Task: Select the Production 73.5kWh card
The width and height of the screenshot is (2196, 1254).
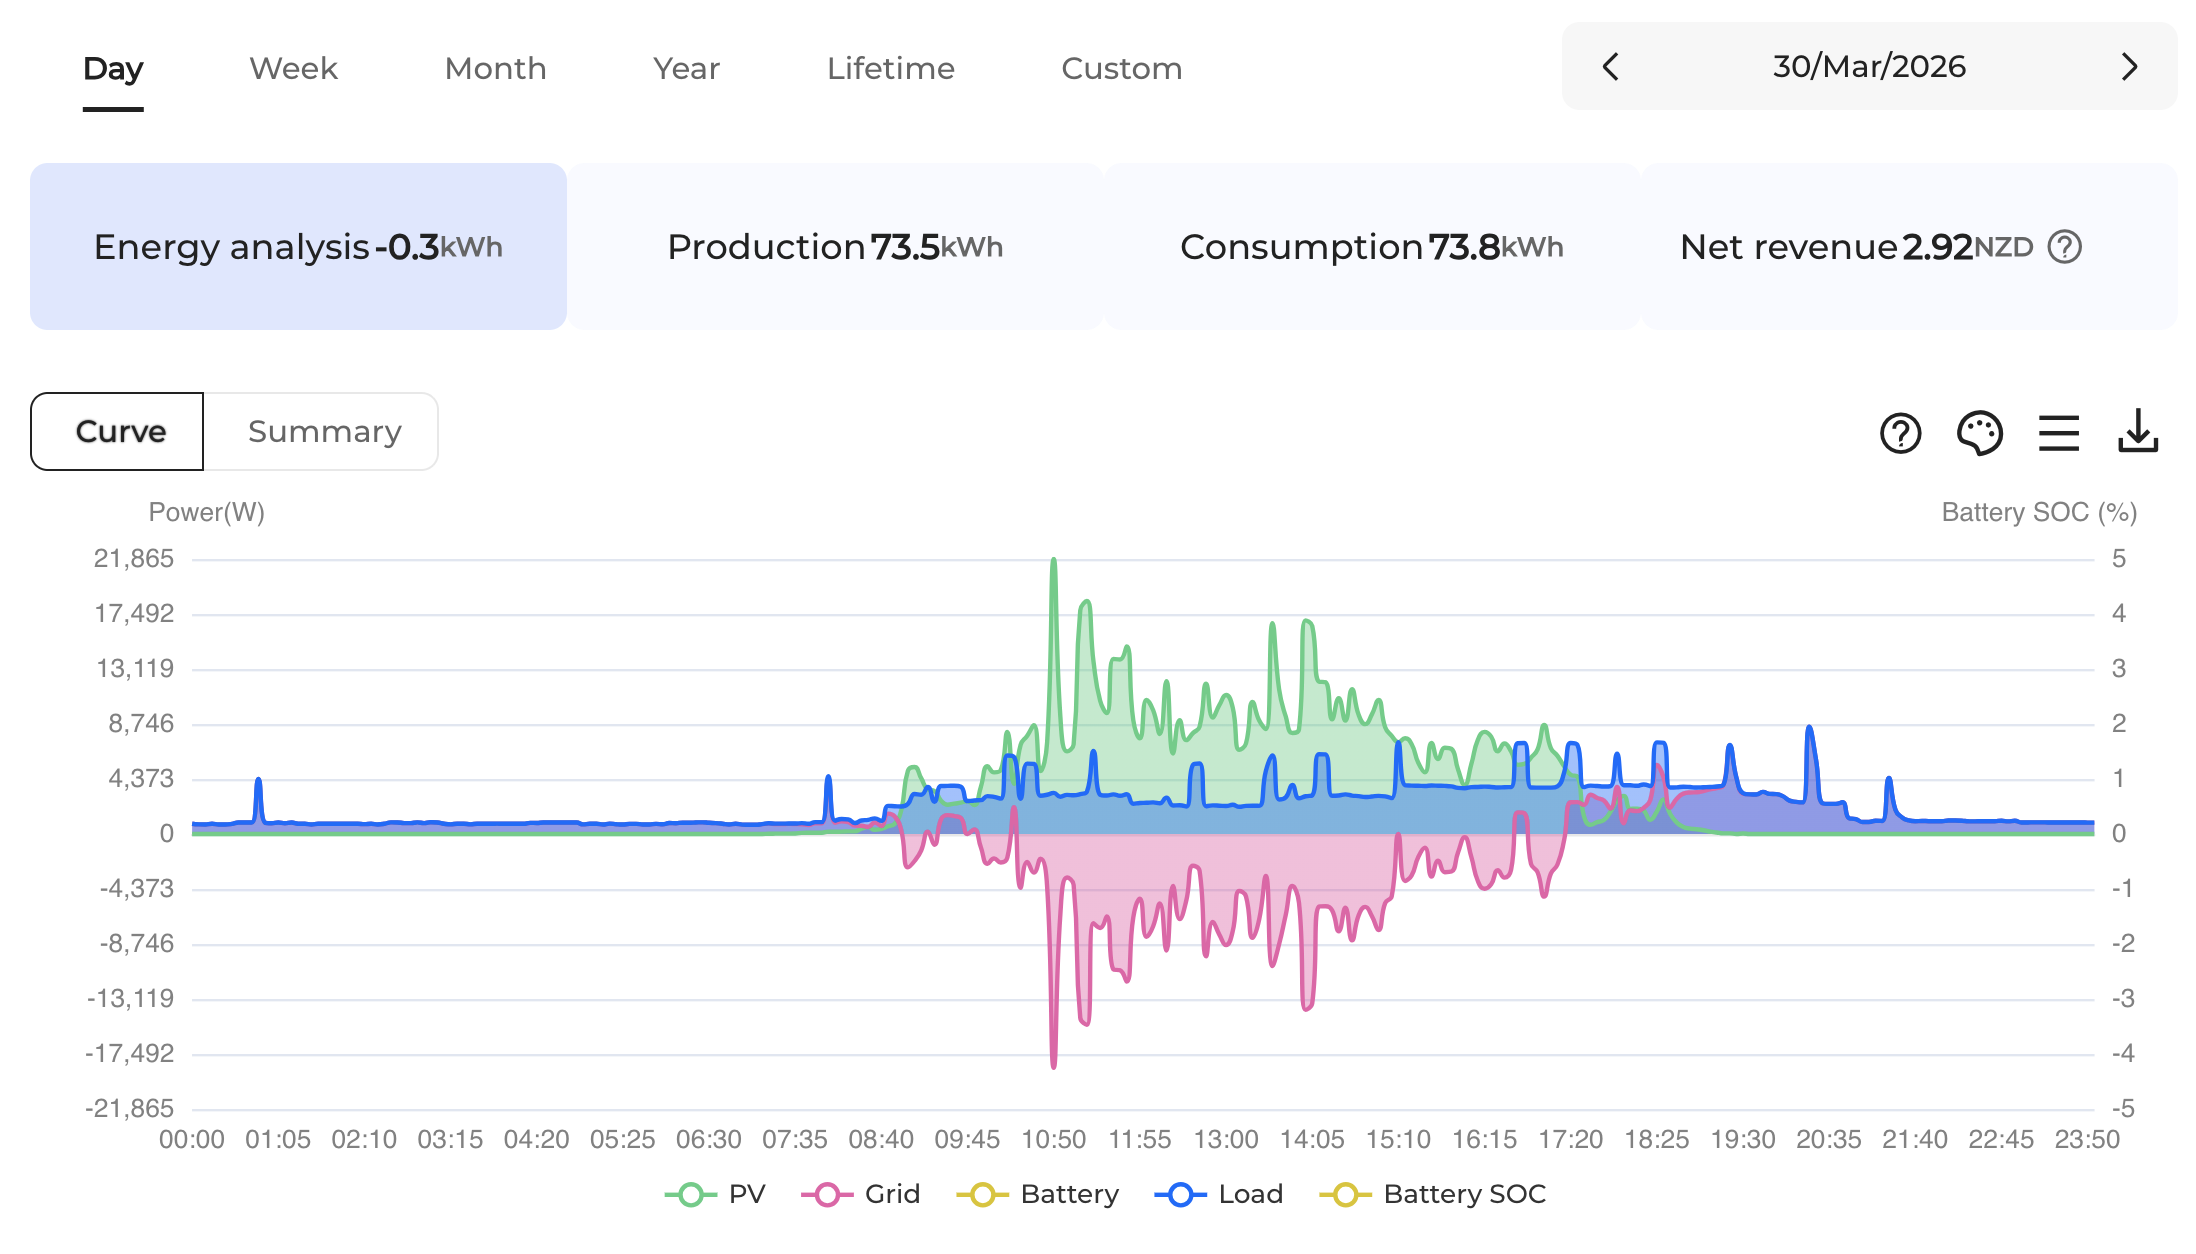Action: [x=835, y=247]
